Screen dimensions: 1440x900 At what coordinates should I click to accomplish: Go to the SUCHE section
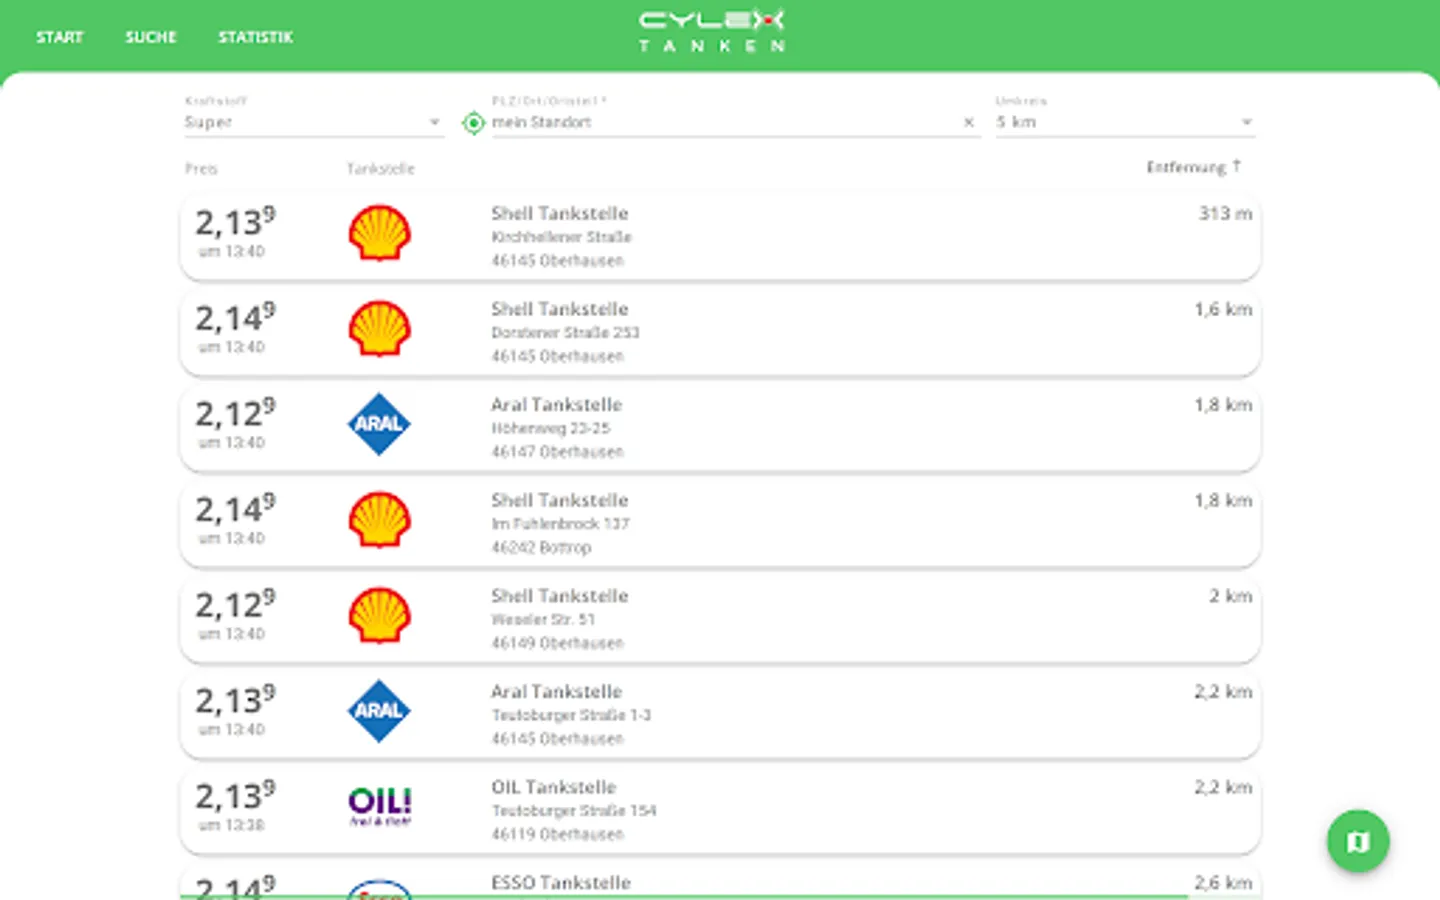pyautogui.click(x=151, y=37)
